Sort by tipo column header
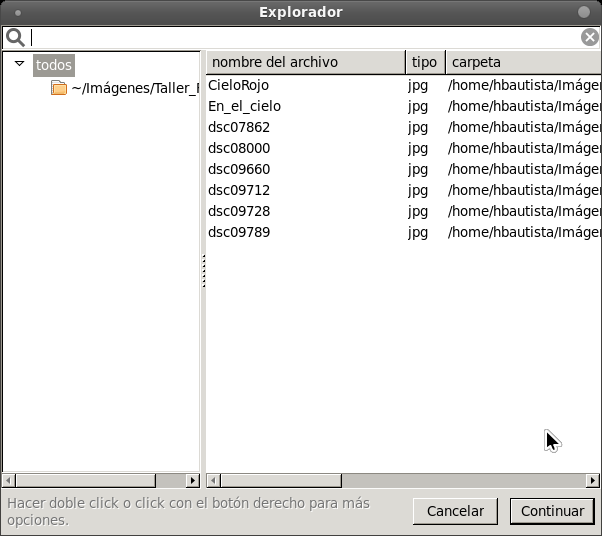The width and height of the screenshot is (602, 536). click(x=425, y=62)
